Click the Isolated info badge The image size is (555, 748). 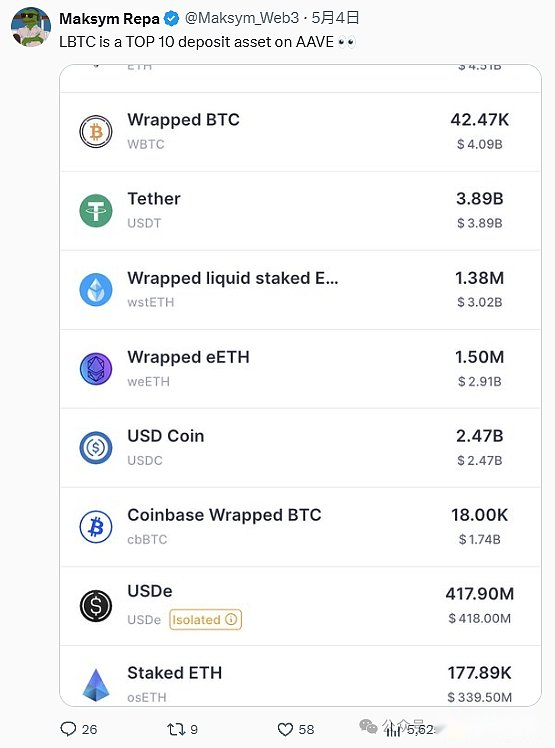tap(206, 620)
